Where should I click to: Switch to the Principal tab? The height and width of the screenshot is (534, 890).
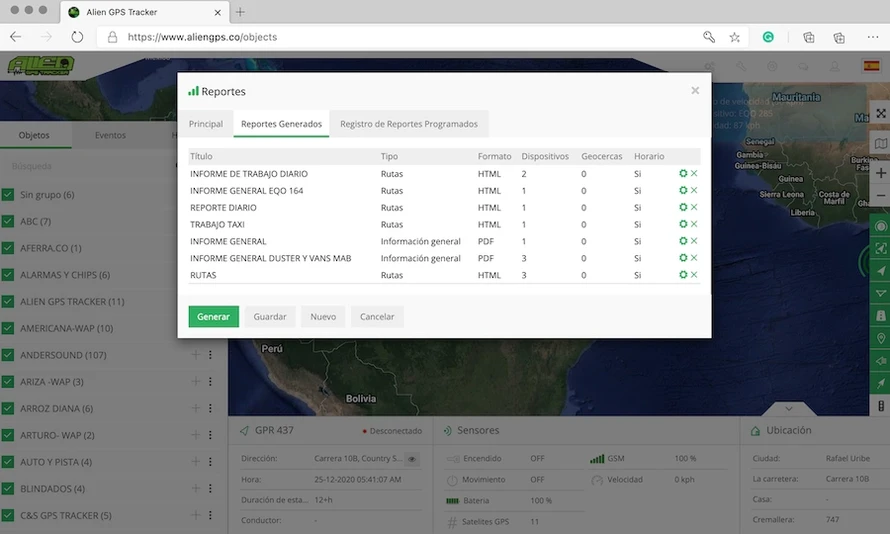coord(206,124)
